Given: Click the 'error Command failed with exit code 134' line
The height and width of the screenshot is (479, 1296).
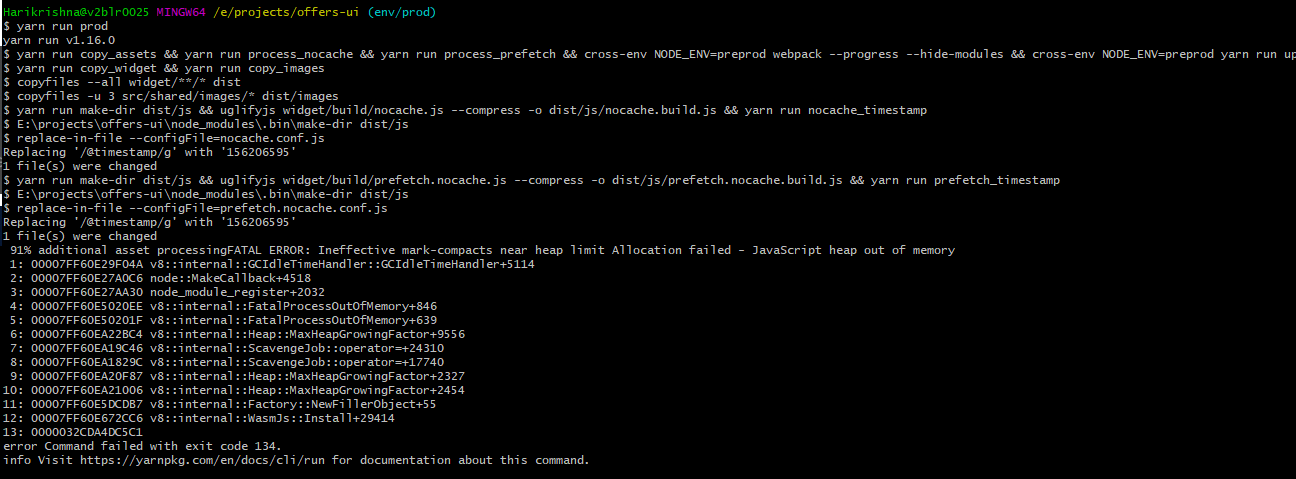Looking at the screenshot, I should (x=143, y=446).
